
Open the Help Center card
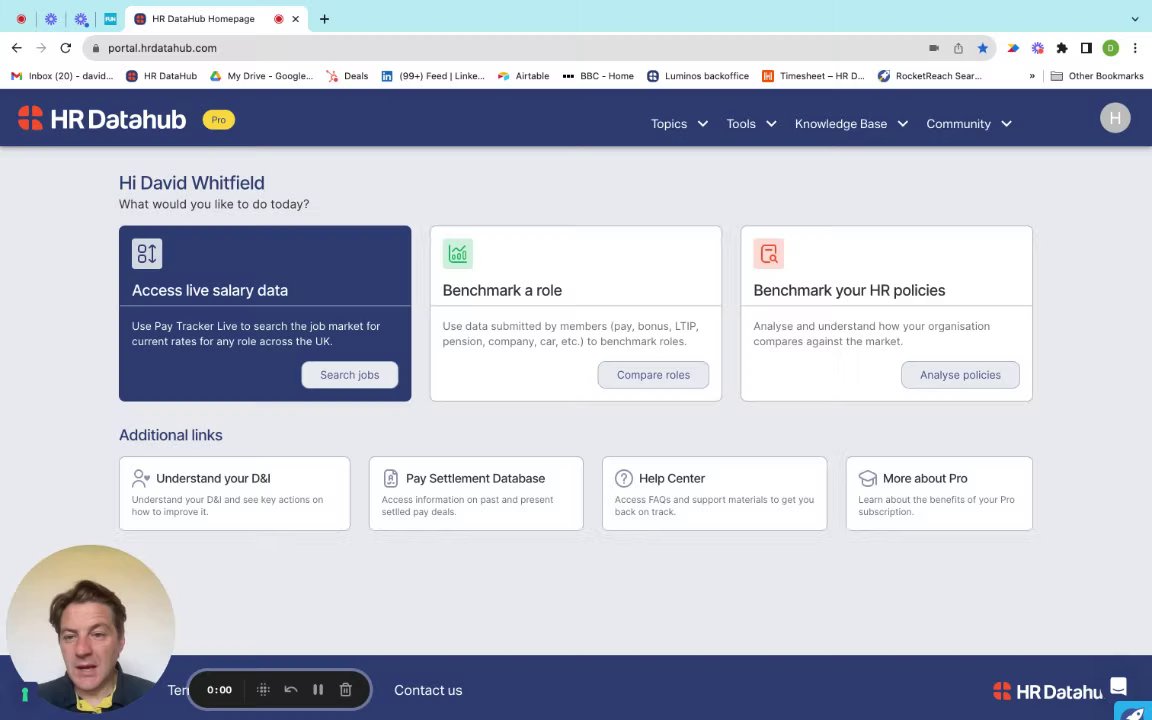(714, 493)
